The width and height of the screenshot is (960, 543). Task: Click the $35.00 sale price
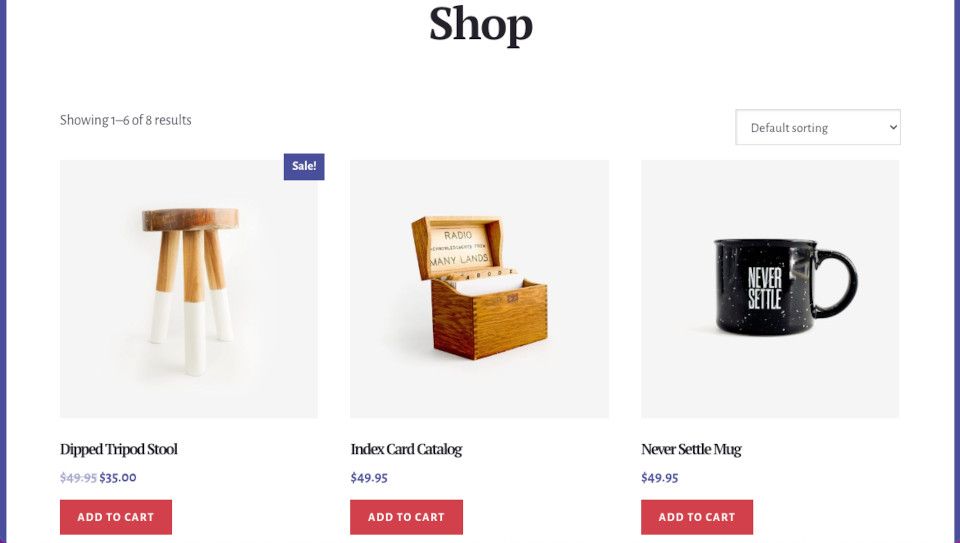(x=118, y=477)
